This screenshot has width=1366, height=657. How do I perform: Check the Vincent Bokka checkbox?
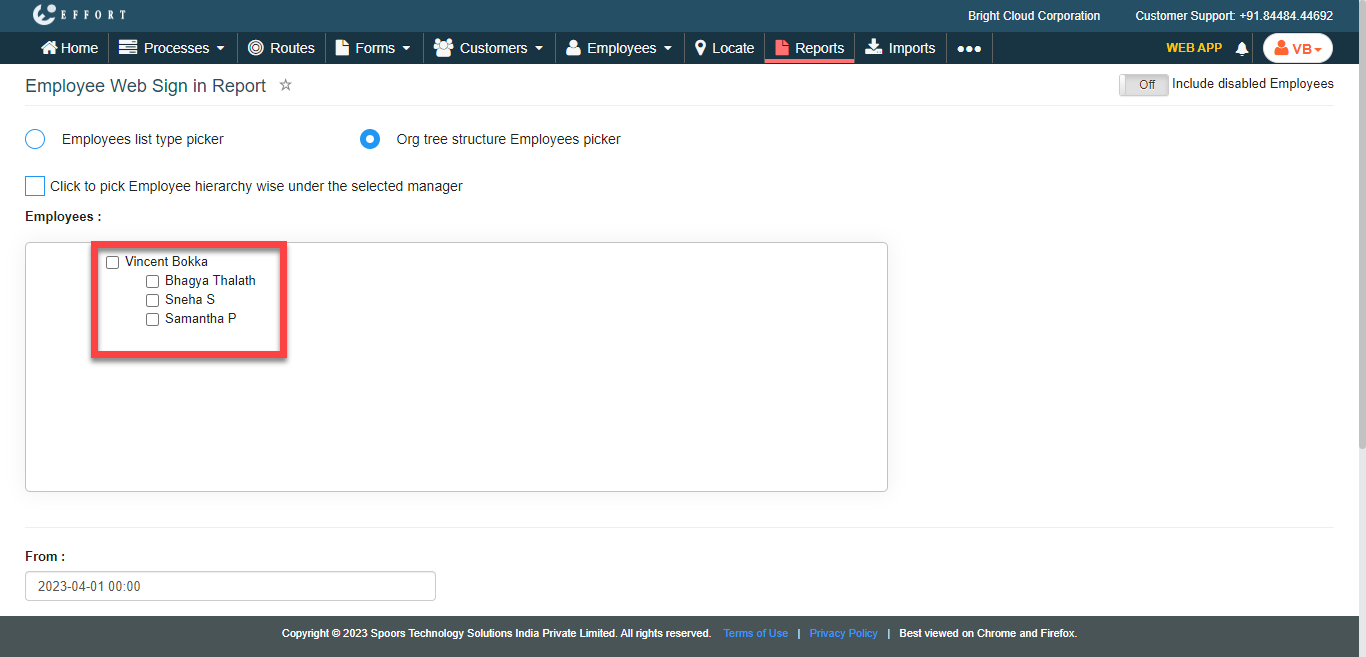[113, 262]
